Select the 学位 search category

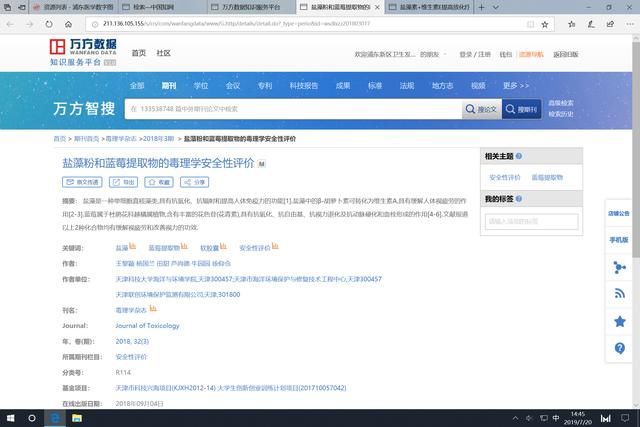[201, 86]
